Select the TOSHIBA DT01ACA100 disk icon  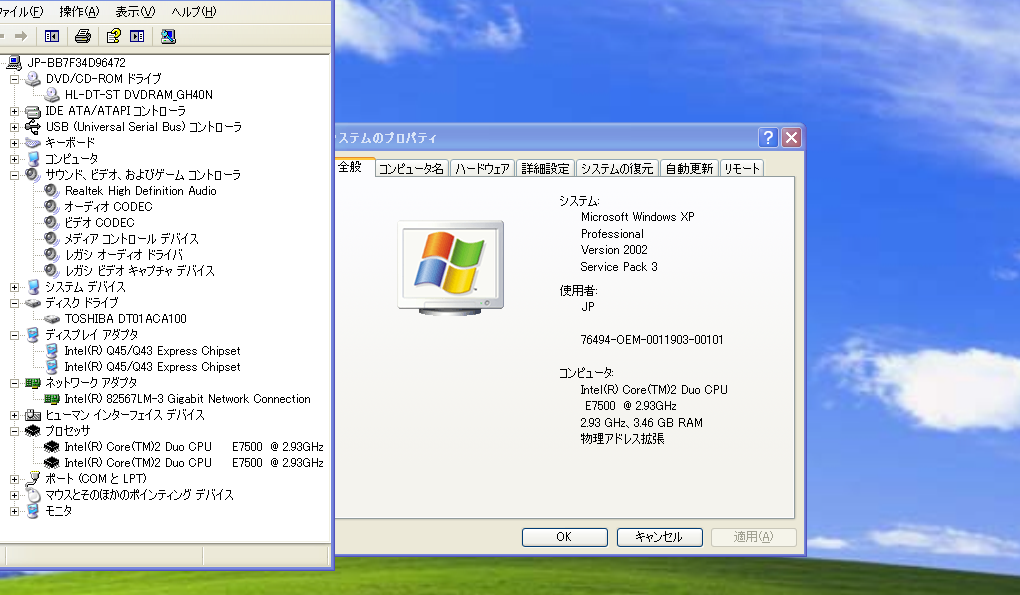tap(52, 319)
